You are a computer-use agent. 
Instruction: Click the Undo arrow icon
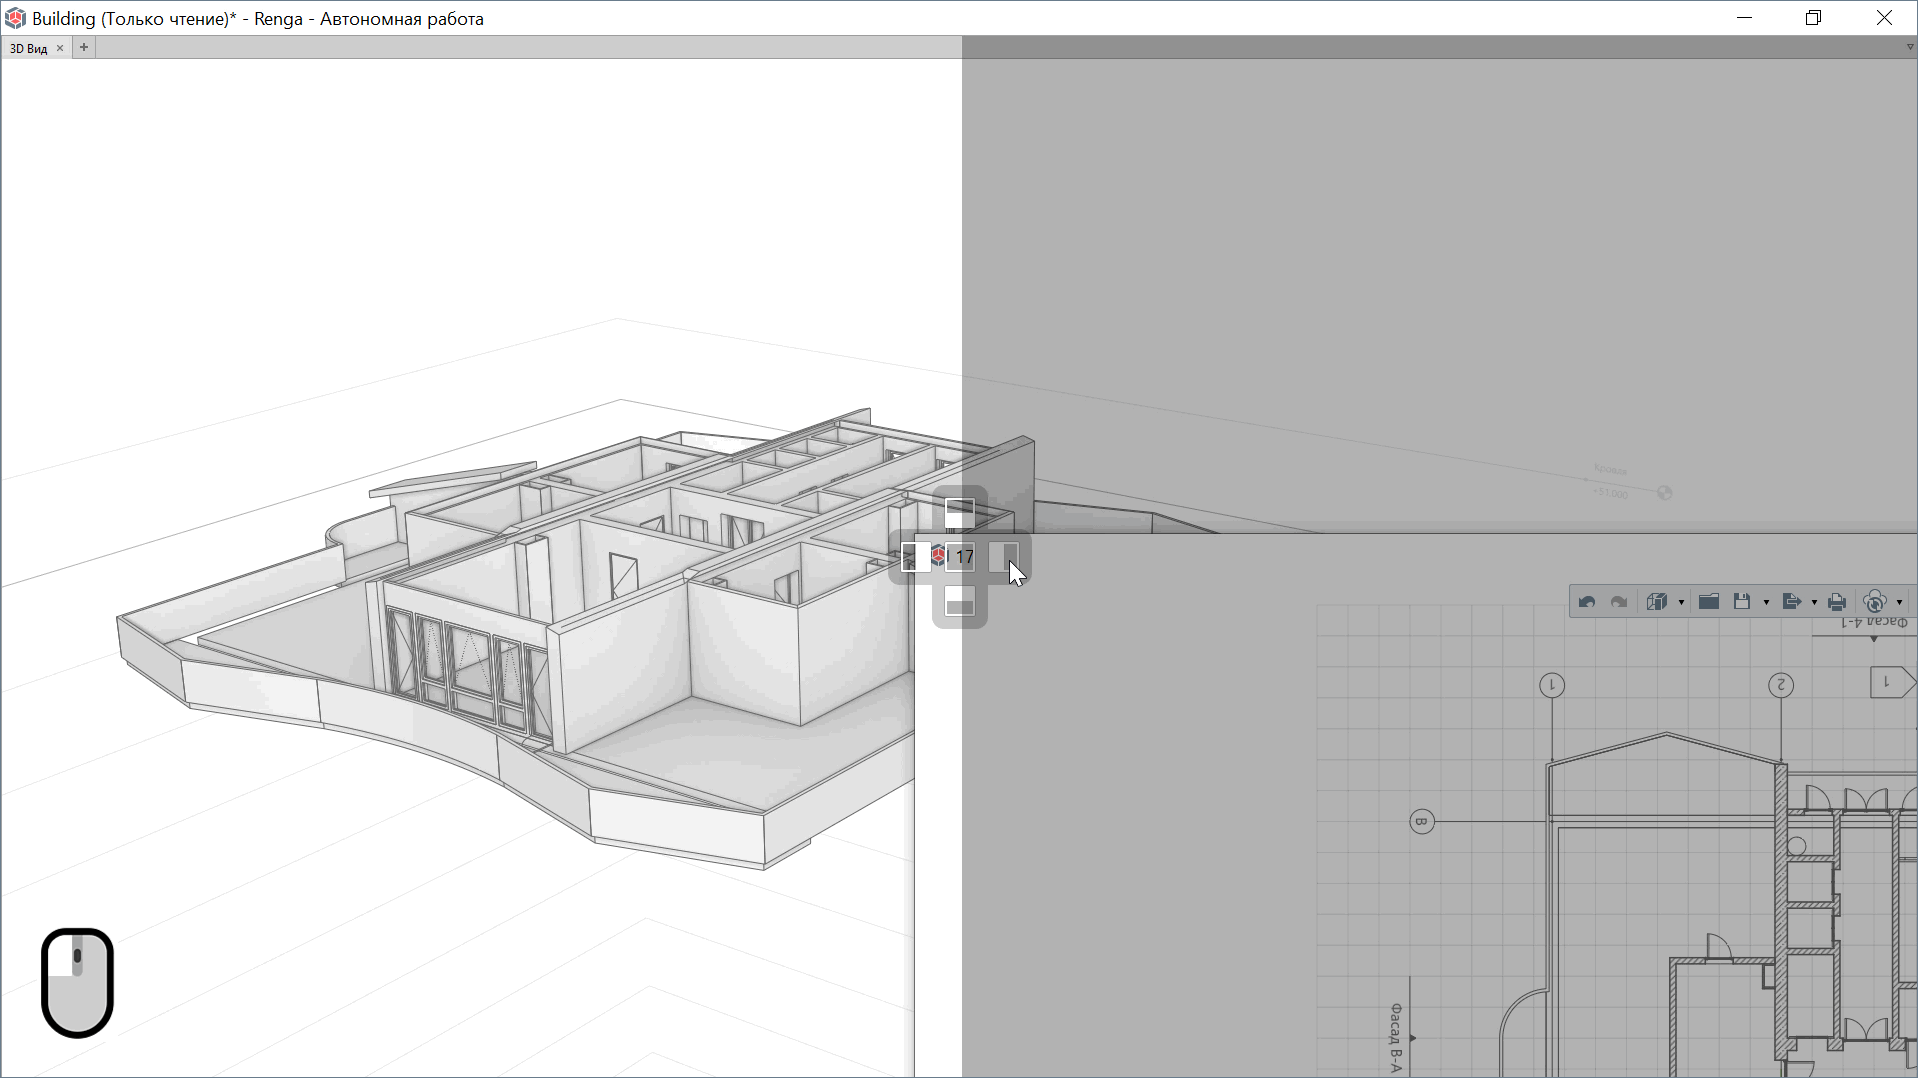click(x=1587, y=602)
